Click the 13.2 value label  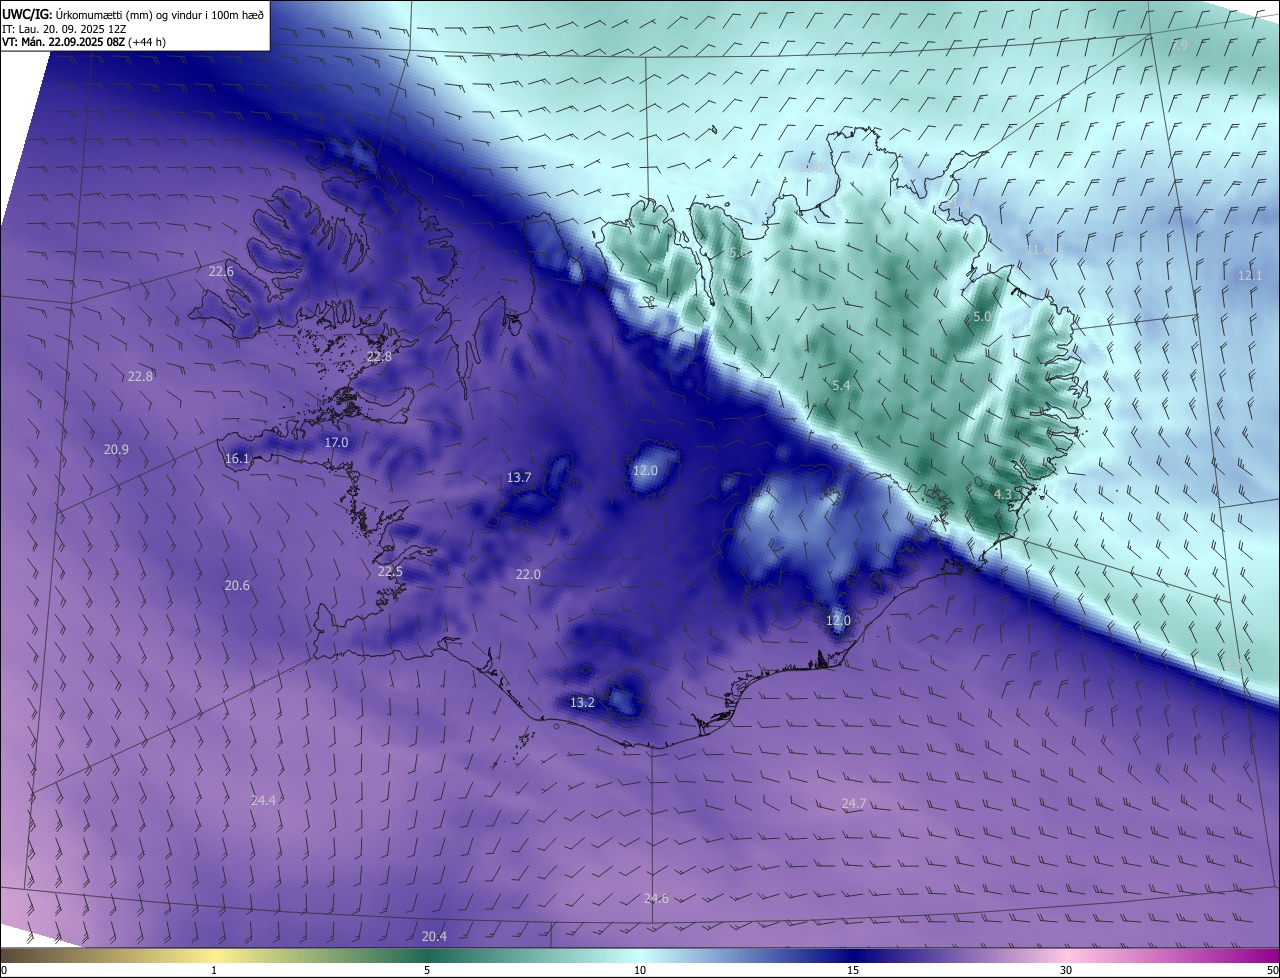[582, 703]
